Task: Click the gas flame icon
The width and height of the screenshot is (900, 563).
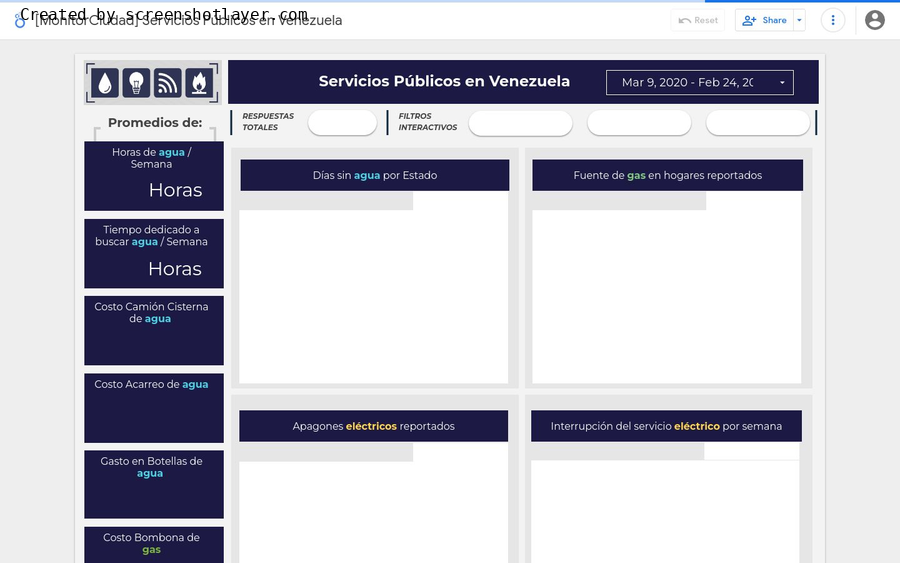Action: click(199, 83)
